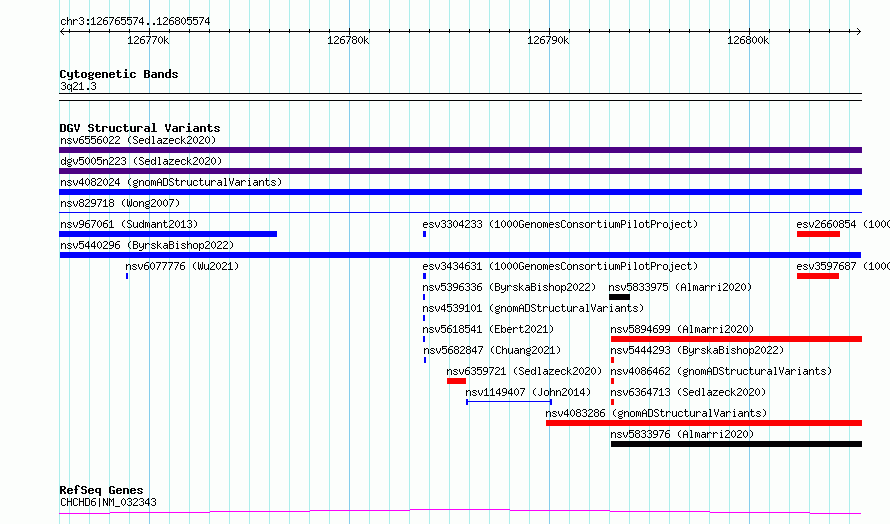
Task: Click the nsv6077776 (Wu2021) label
Action: [182, 266]
